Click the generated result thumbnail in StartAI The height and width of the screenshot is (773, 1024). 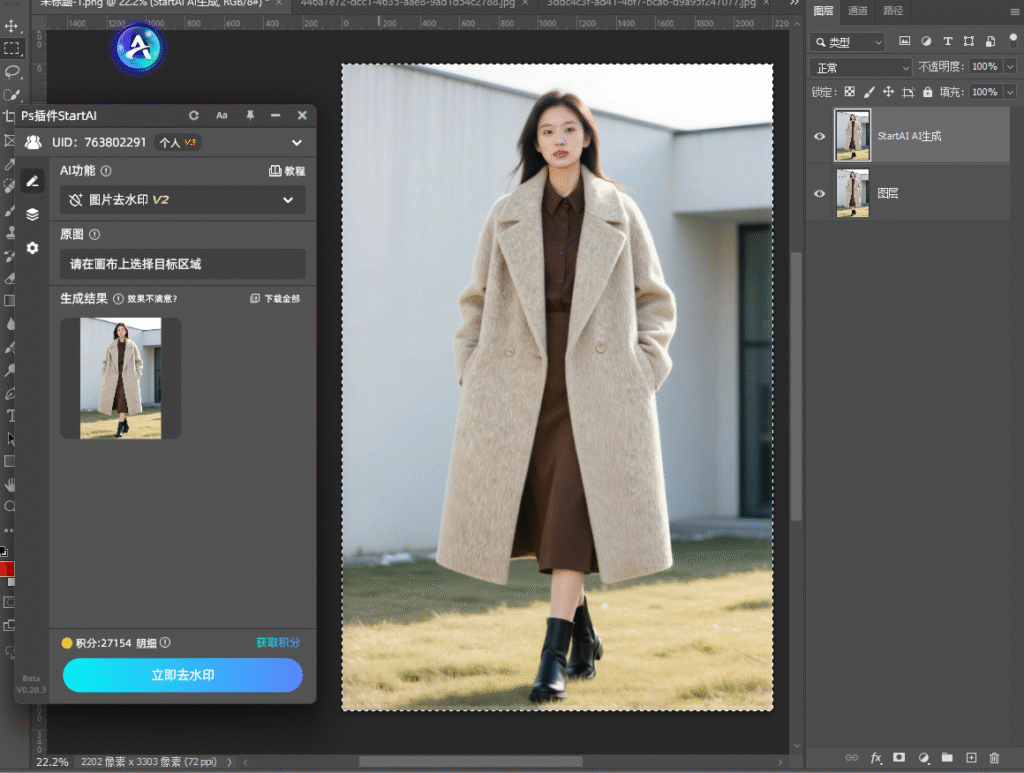[x=120, y=378]
